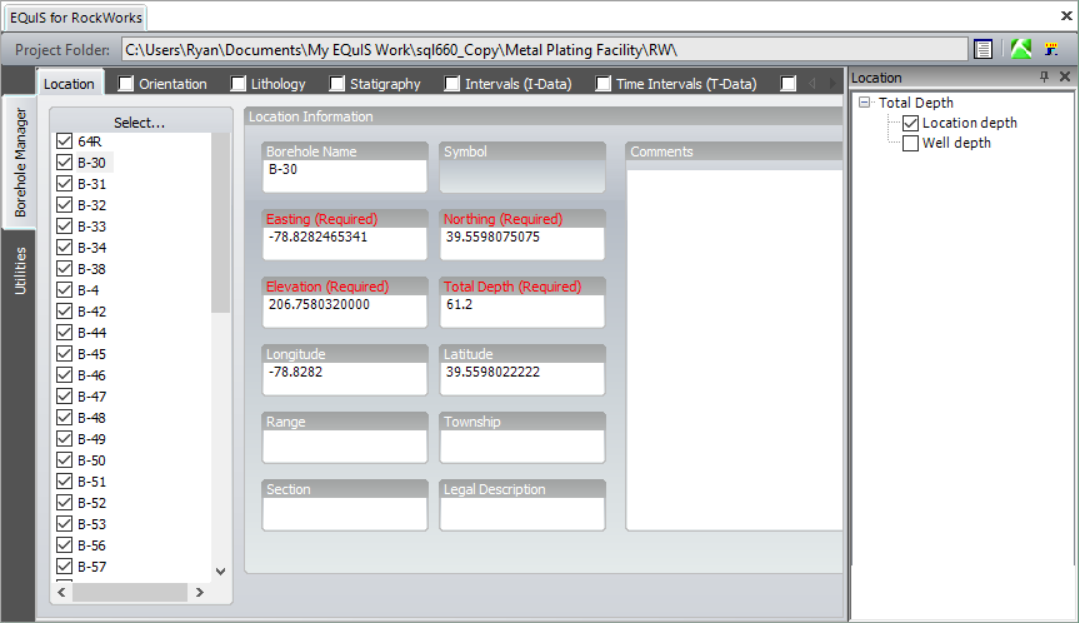Click the green RockWorks icon in toolbar

point(1021,49)
